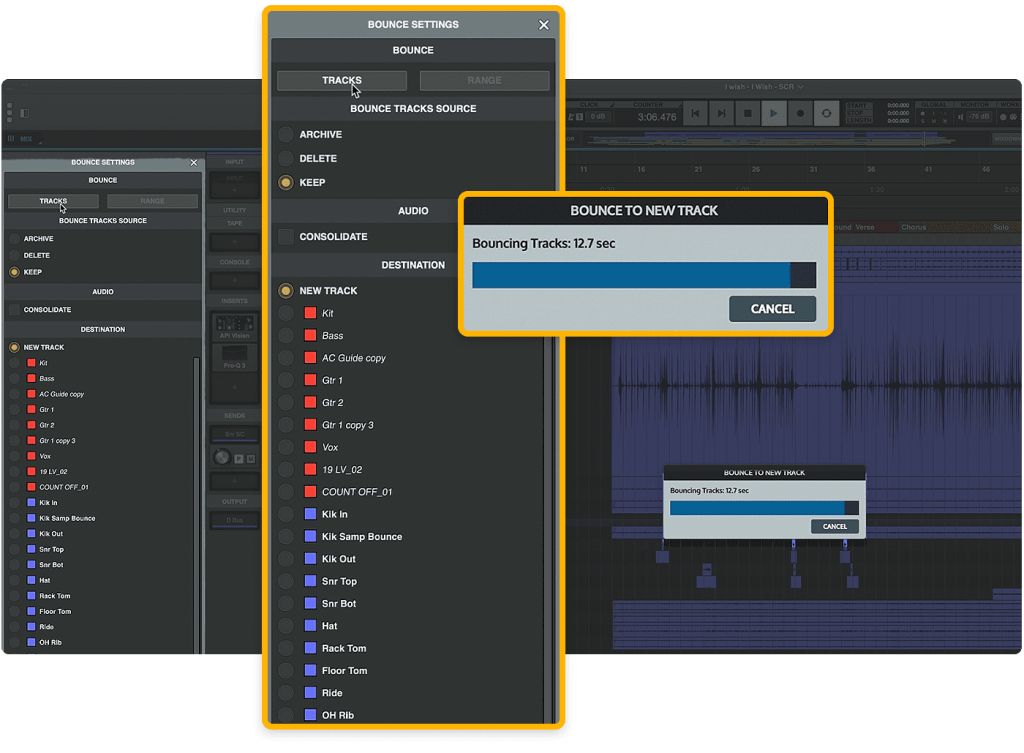Close the enlarged Bounce Settings panel
Screen dimensions: 1024x753
pos(544,25)
